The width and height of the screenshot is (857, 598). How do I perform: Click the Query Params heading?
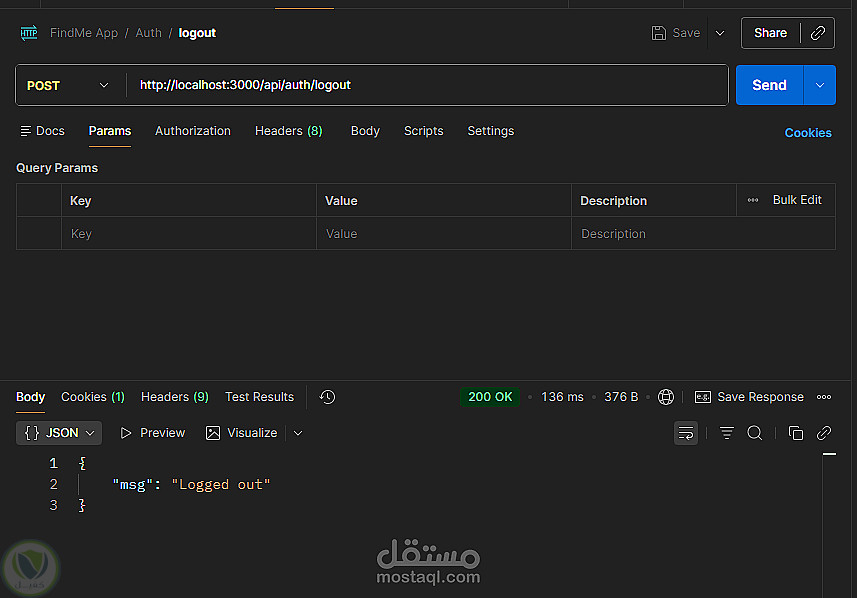[x=57, y=168]
